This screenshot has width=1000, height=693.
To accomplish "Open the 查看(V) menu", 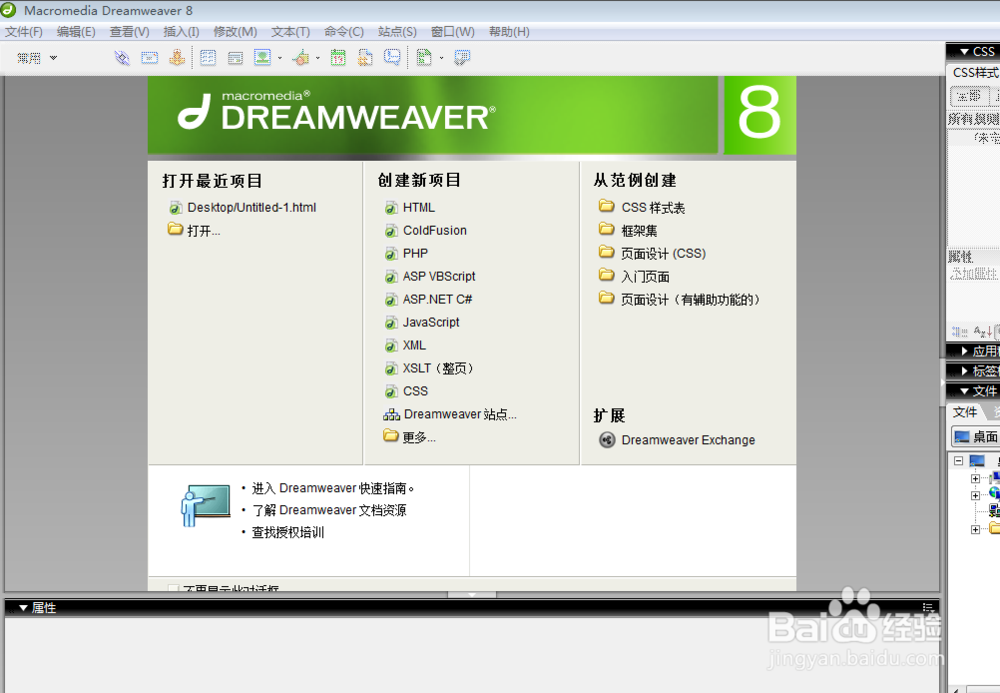I will [129, 32].
